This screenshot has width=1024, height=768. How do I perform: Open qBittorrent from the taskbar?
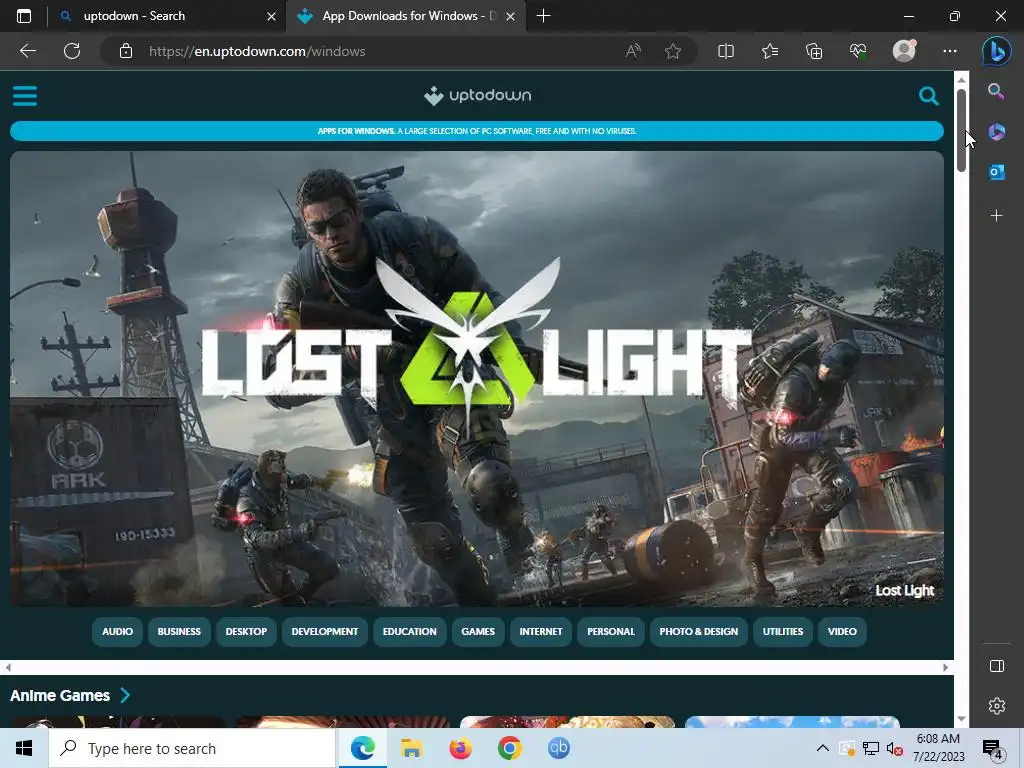[558, 748]
